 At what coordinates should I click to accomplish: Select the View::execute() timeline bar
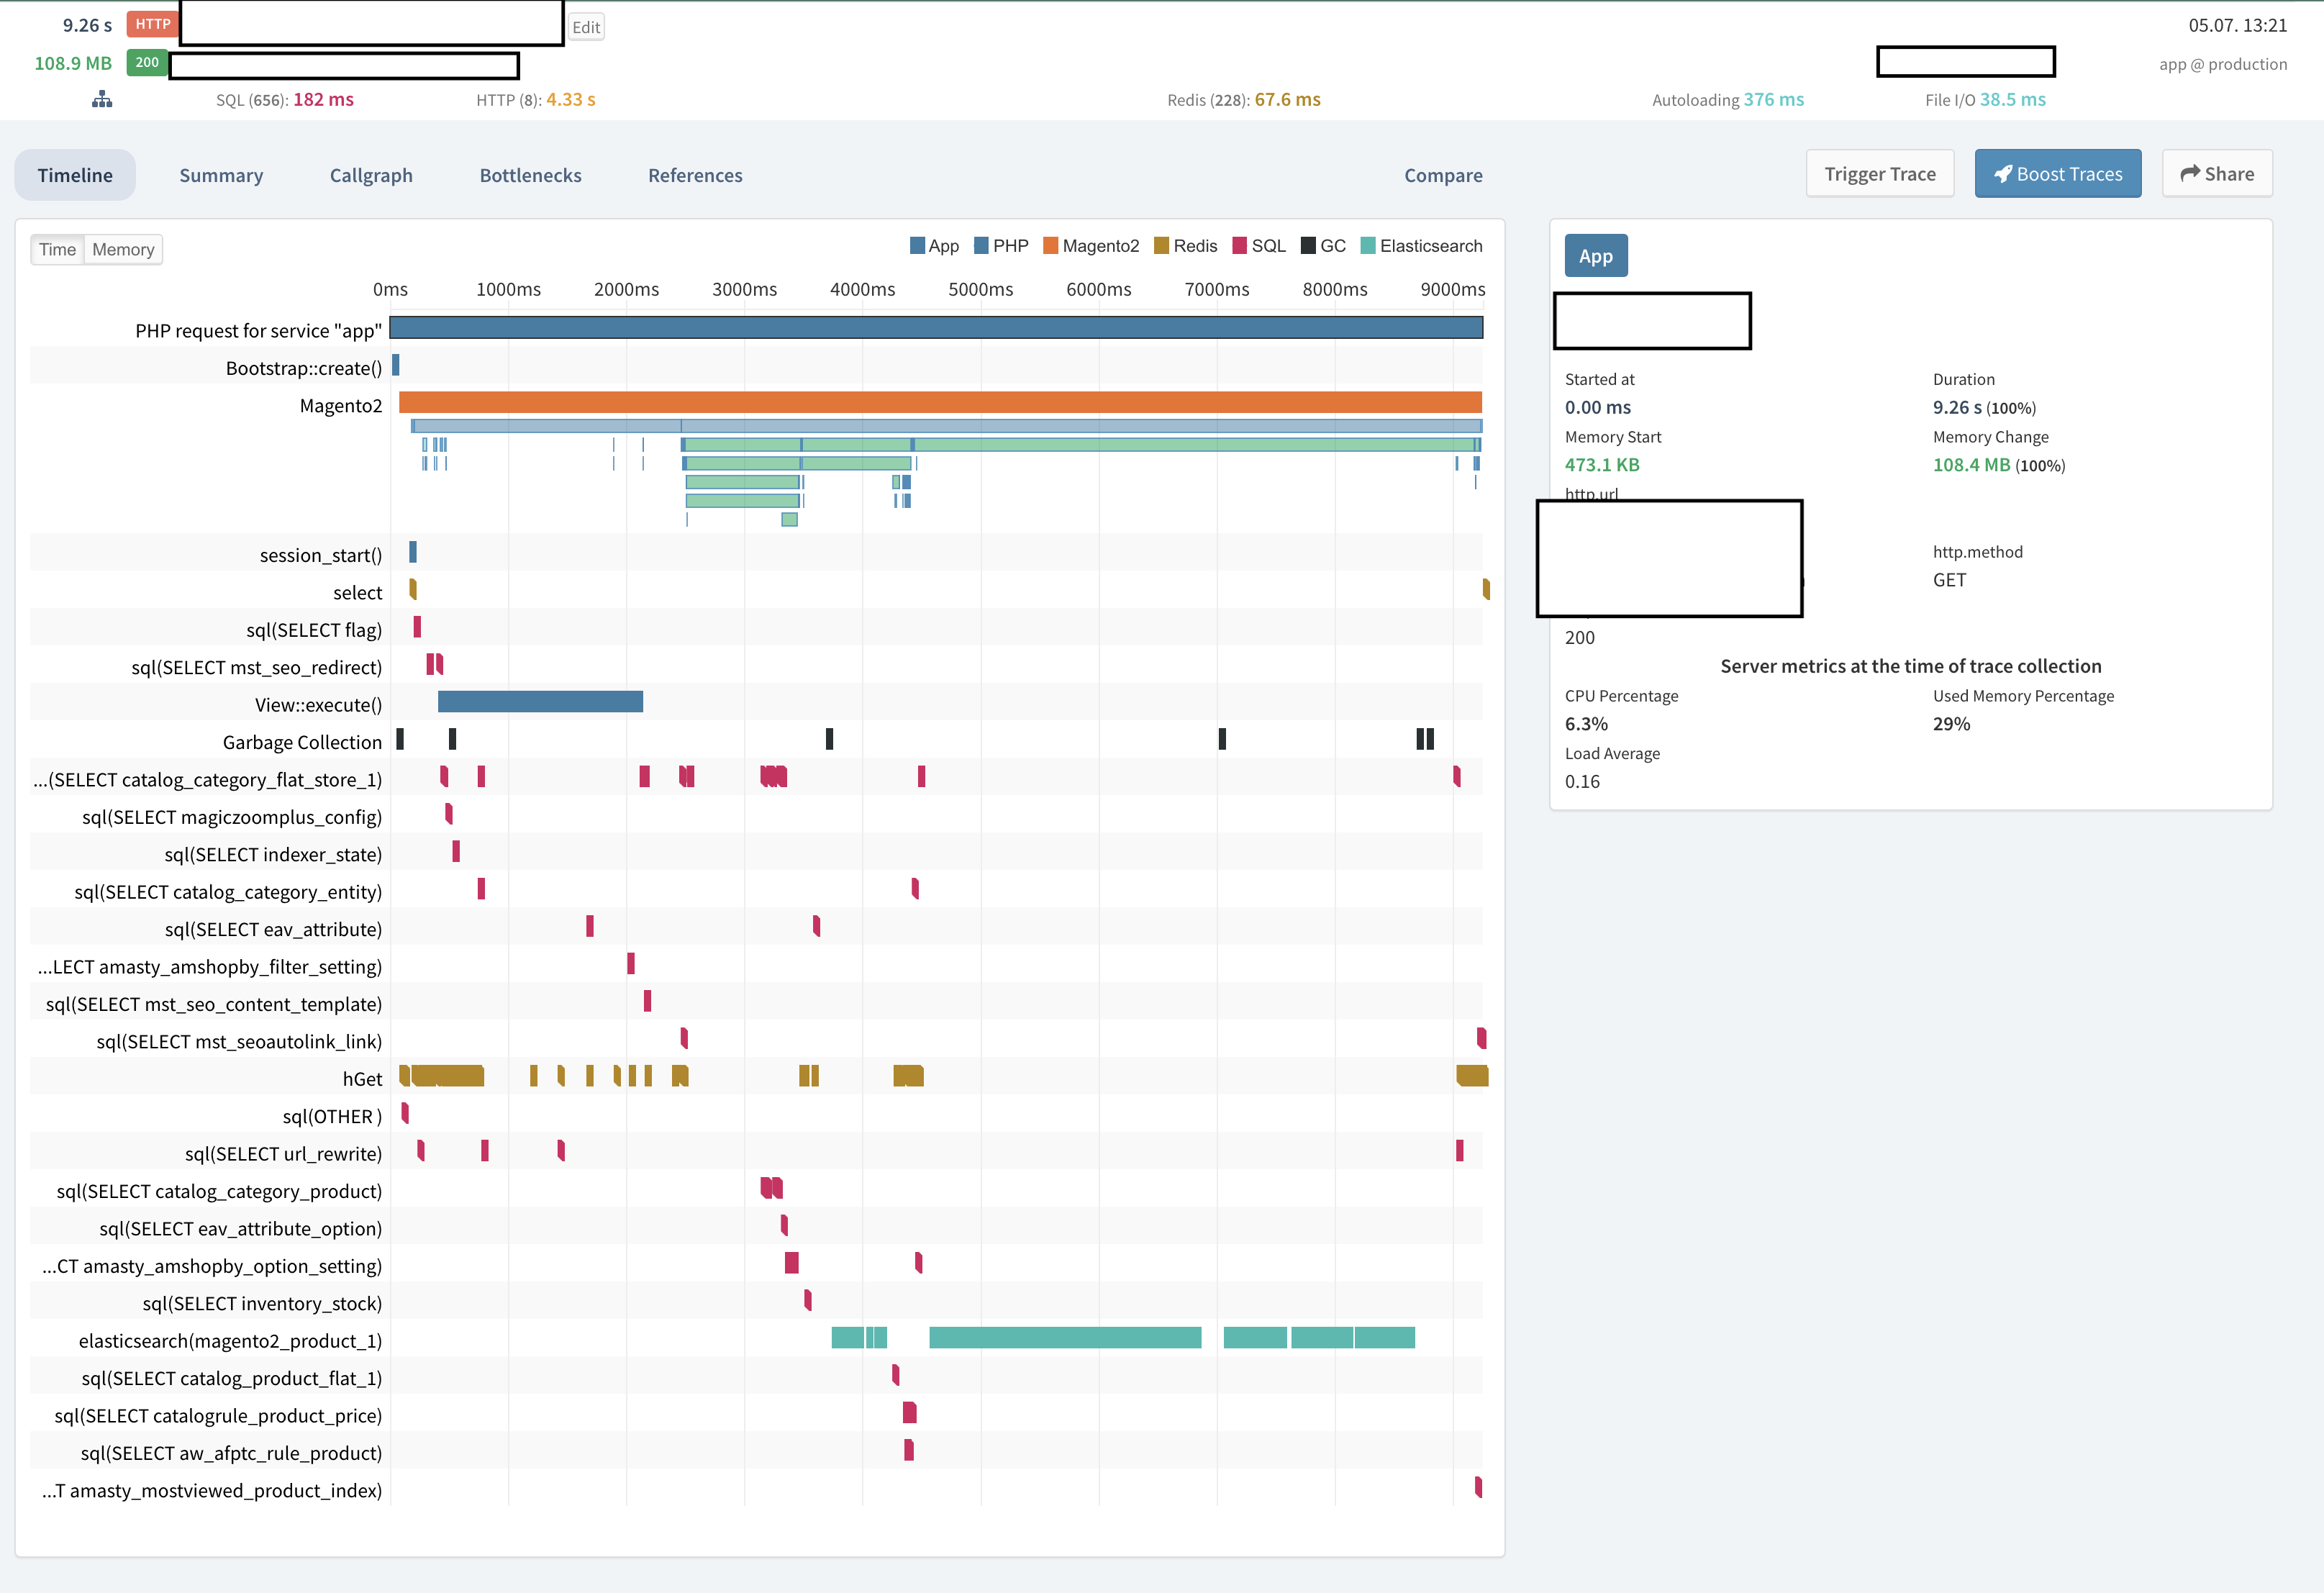pyautogui.click(x=540, y=702)
